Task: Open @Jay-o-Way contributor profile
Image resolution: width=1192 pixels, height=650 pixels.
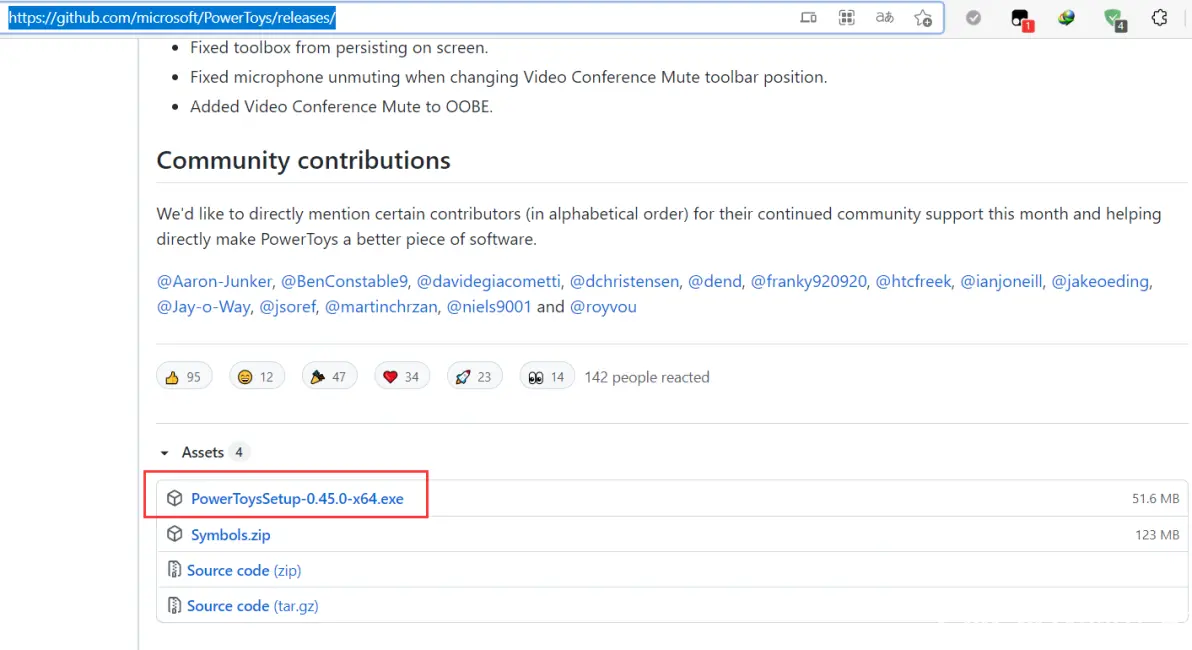Action: coord(203,306)
